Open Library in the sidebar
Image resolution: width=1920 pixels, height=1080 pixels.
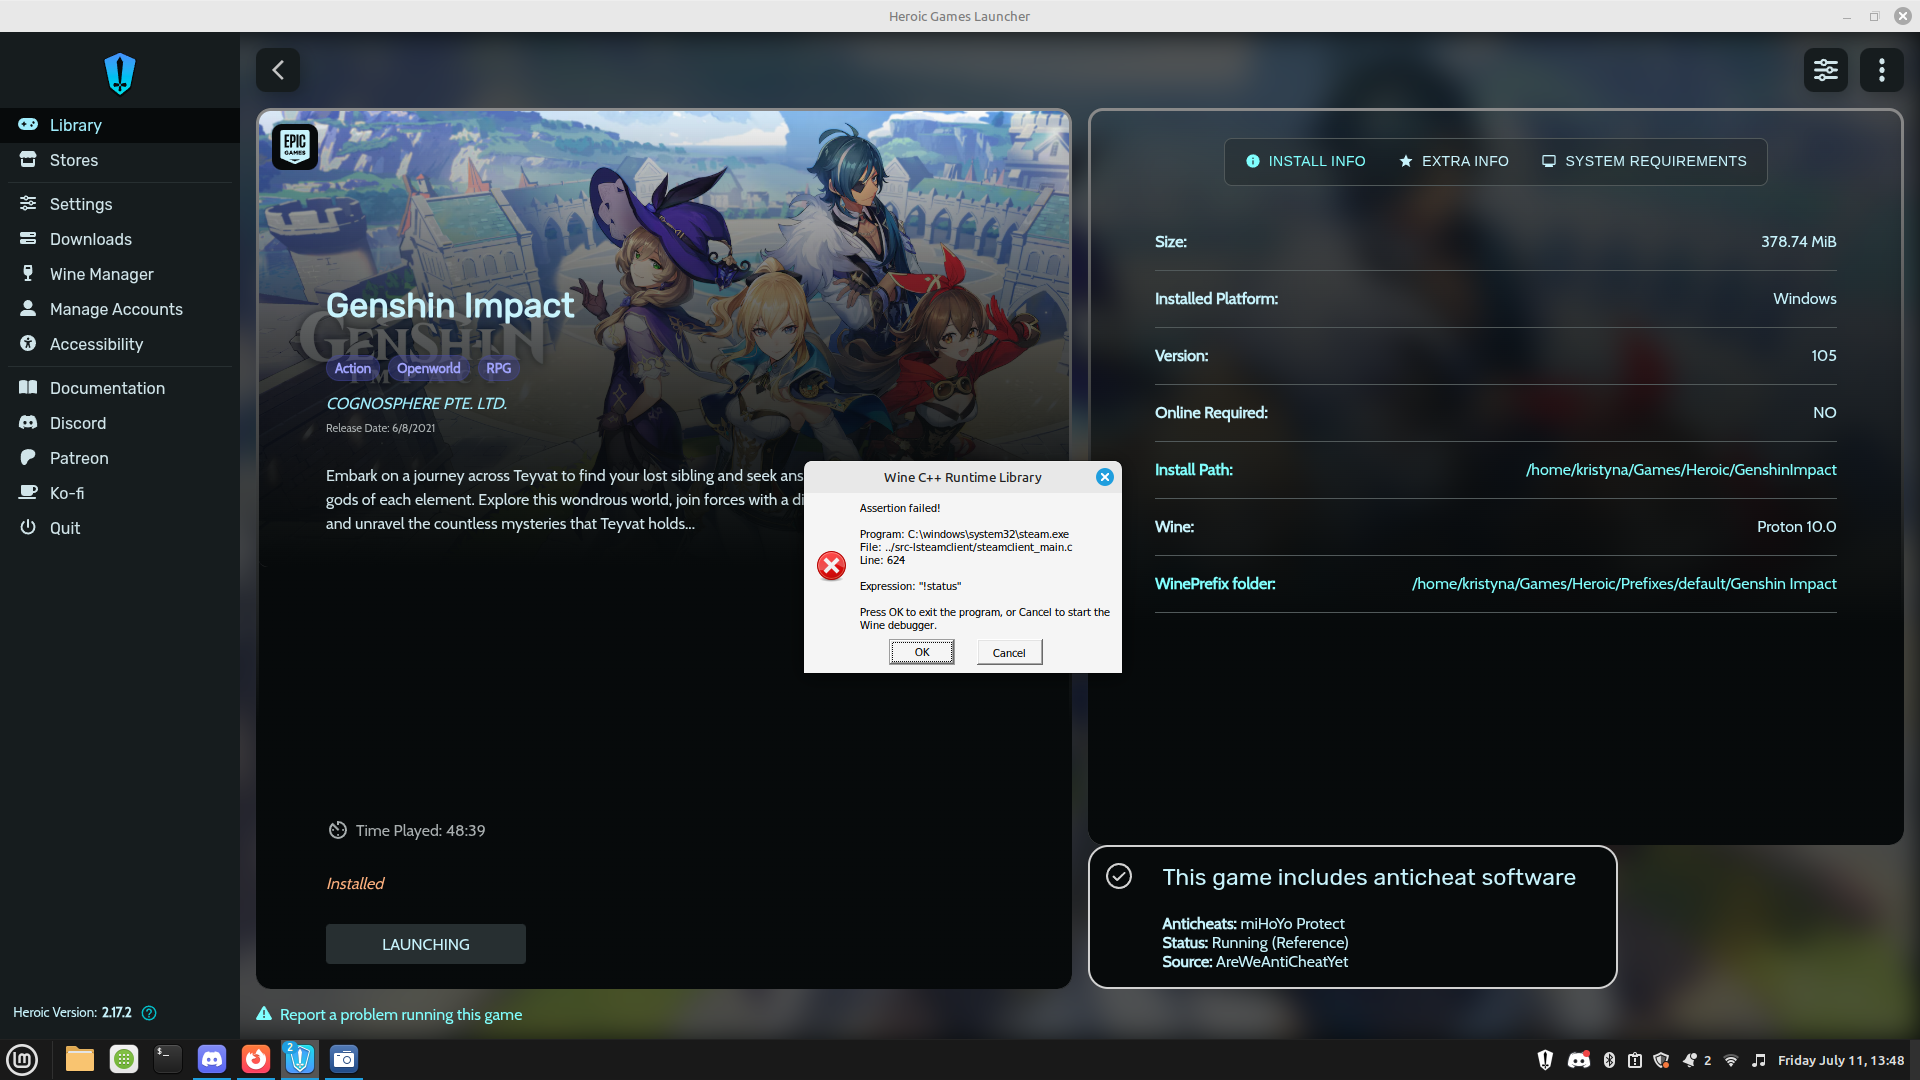point(120,125)
